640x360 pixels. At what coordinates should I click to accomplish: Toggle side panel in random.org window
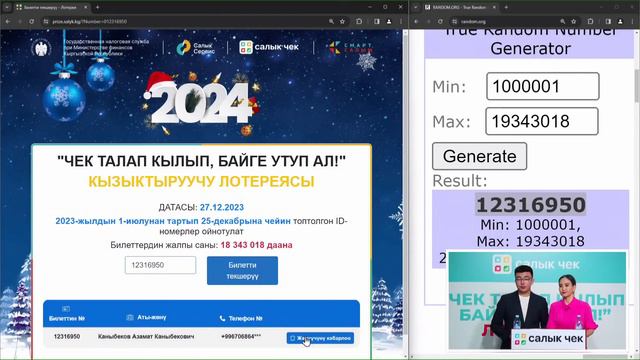click(x=608, y=21)
